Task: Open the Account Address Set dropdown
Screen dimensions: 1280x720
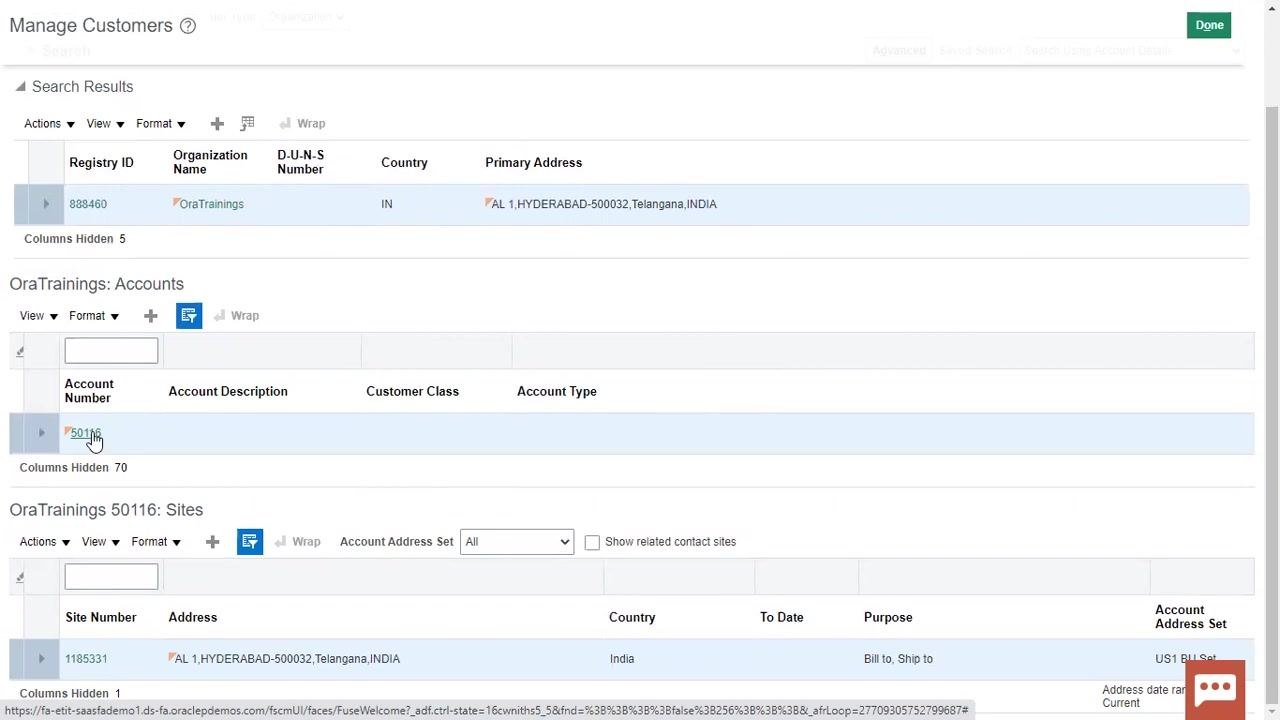Action: (x=517, y=541)
